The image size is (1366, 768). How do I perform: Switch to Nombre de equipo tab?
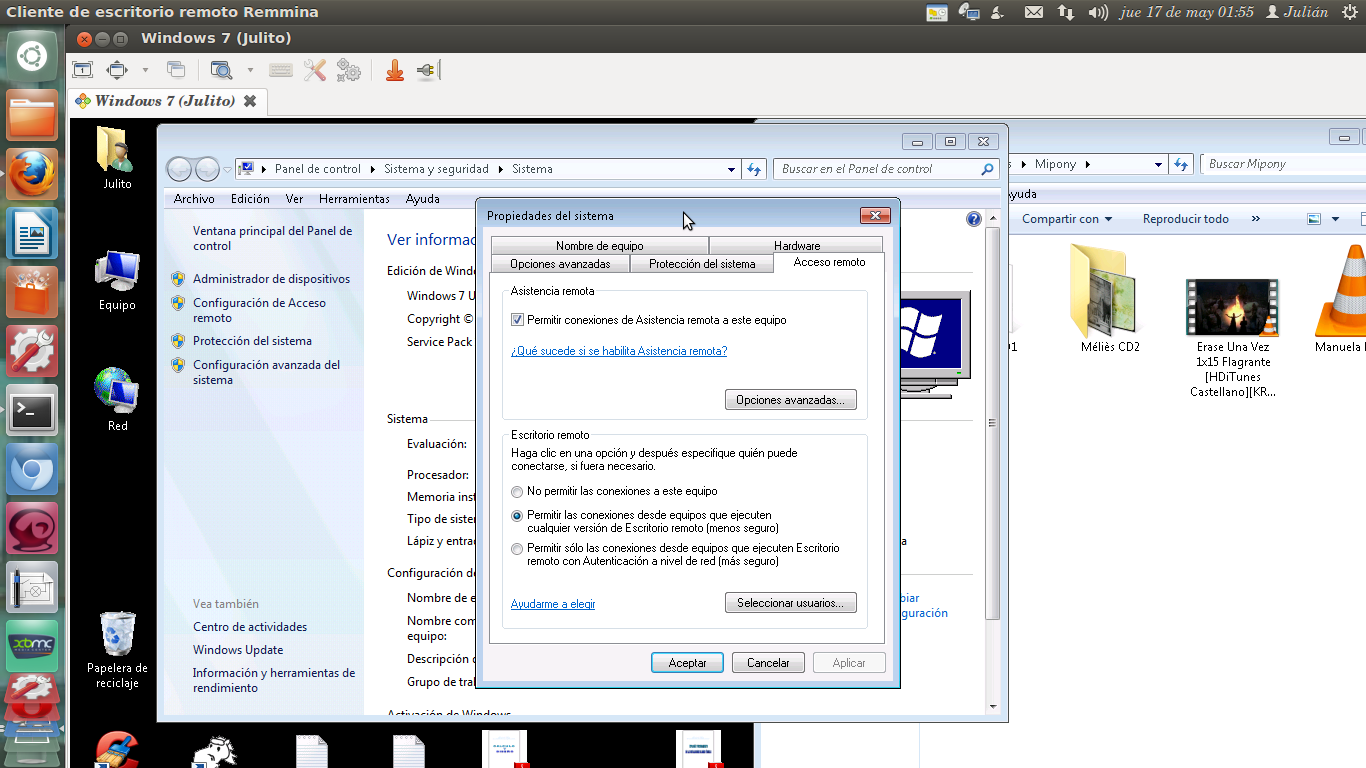600,246
